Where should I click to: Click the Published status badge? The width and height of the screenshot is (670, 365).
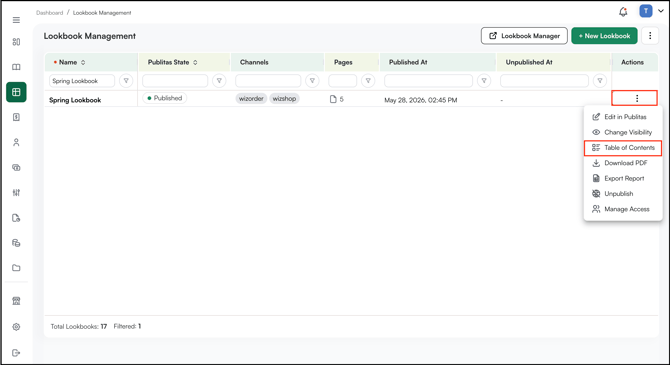coord(165,98)
